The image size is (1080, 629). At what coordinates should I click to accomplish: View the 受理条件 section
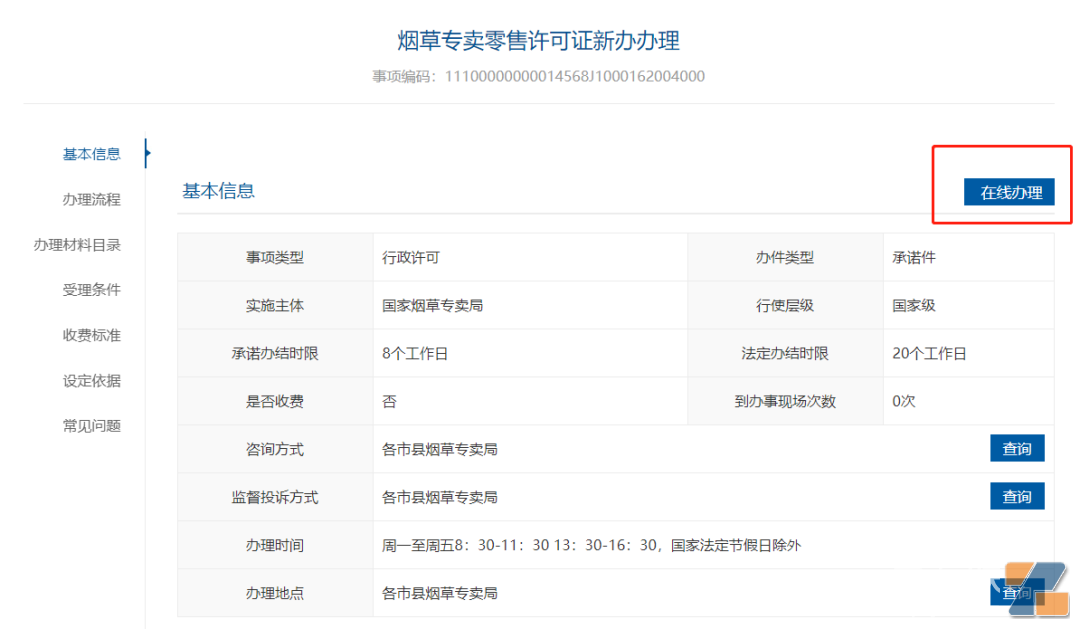91,289
